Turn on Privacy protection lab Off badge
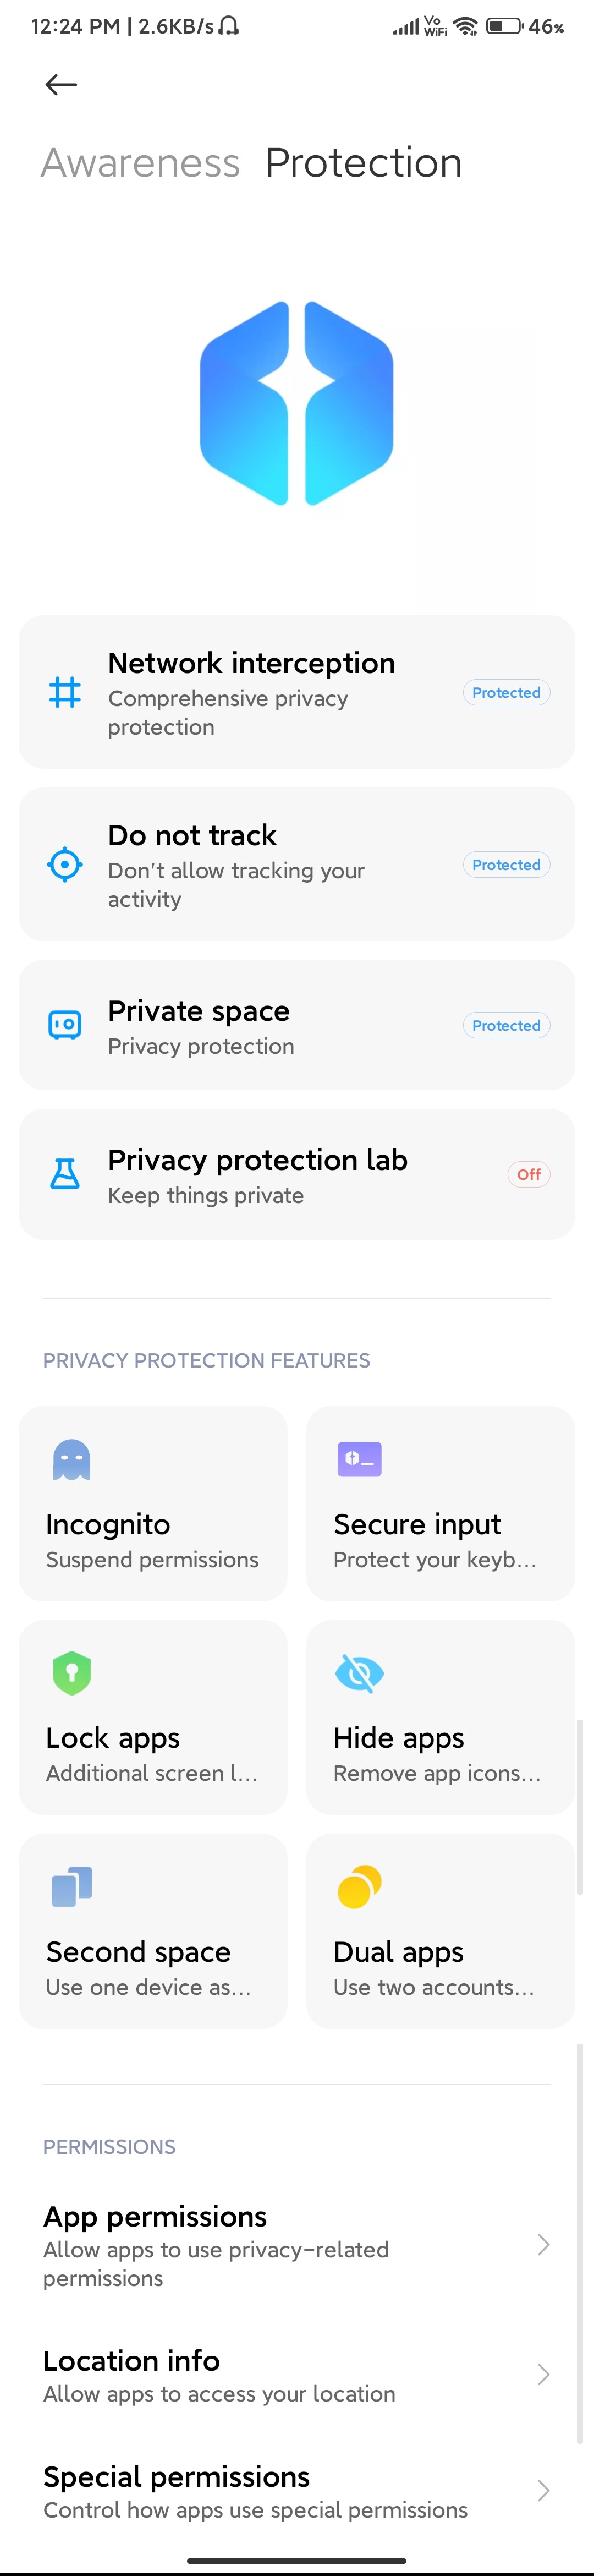594x2576 pixels. pos(528,1174)
